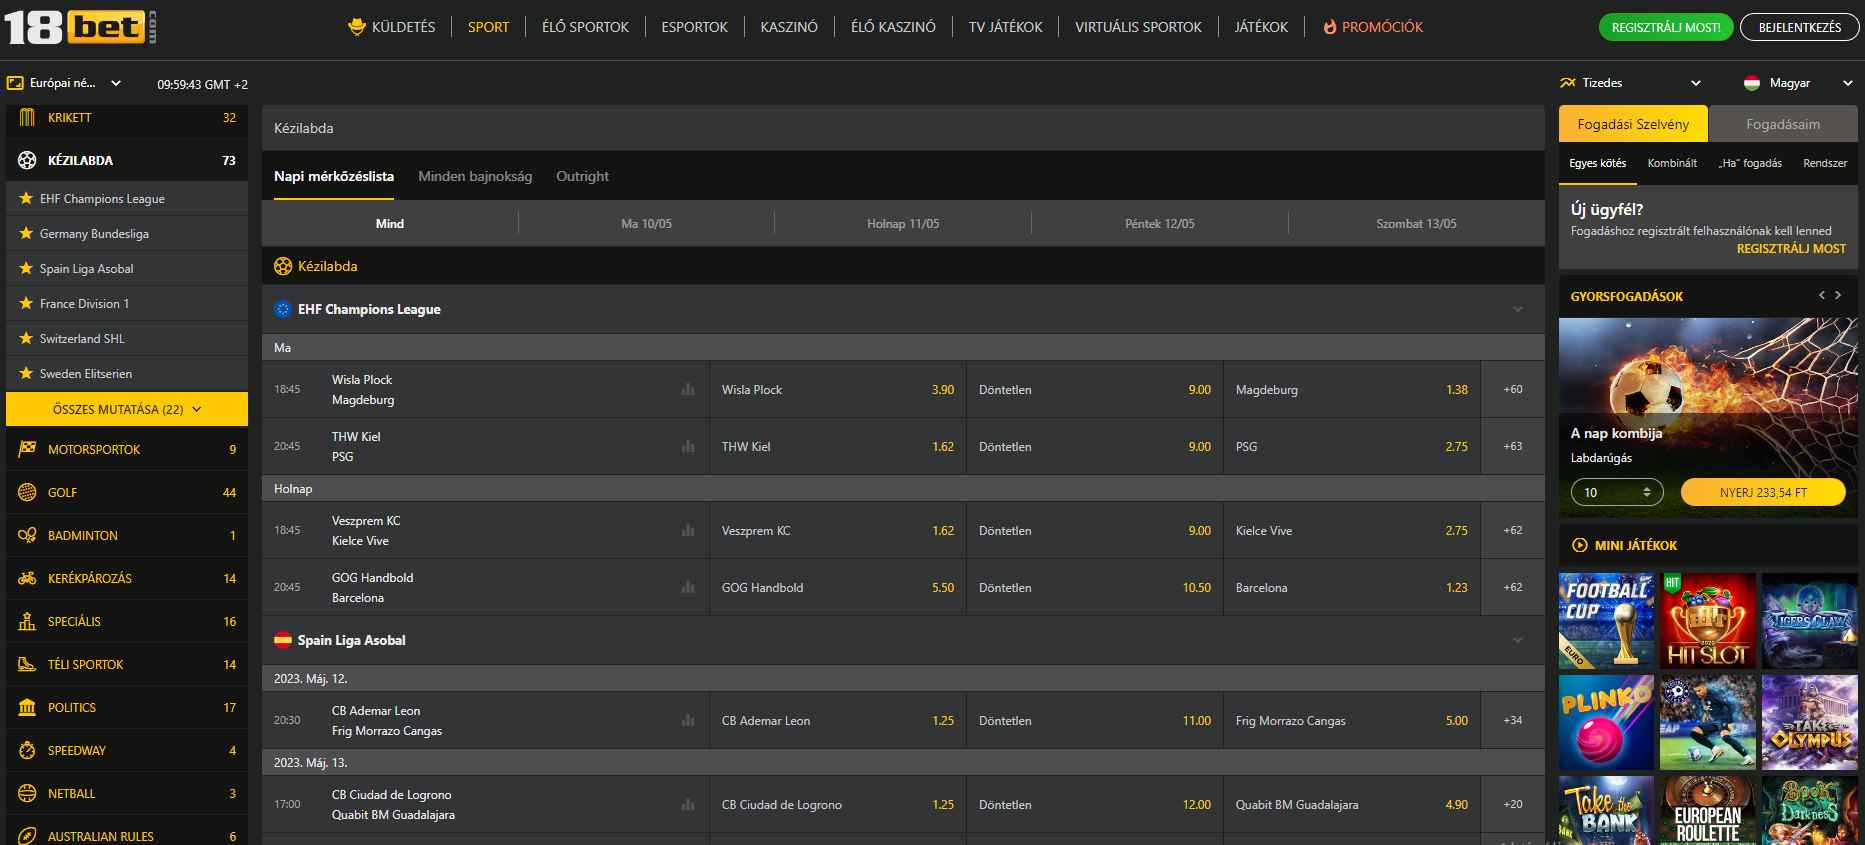The height and width of the screenshot is (845, 1865).
Task: Click star icon beside Spain Liga Asobal
Action: (x=26, y=269)
